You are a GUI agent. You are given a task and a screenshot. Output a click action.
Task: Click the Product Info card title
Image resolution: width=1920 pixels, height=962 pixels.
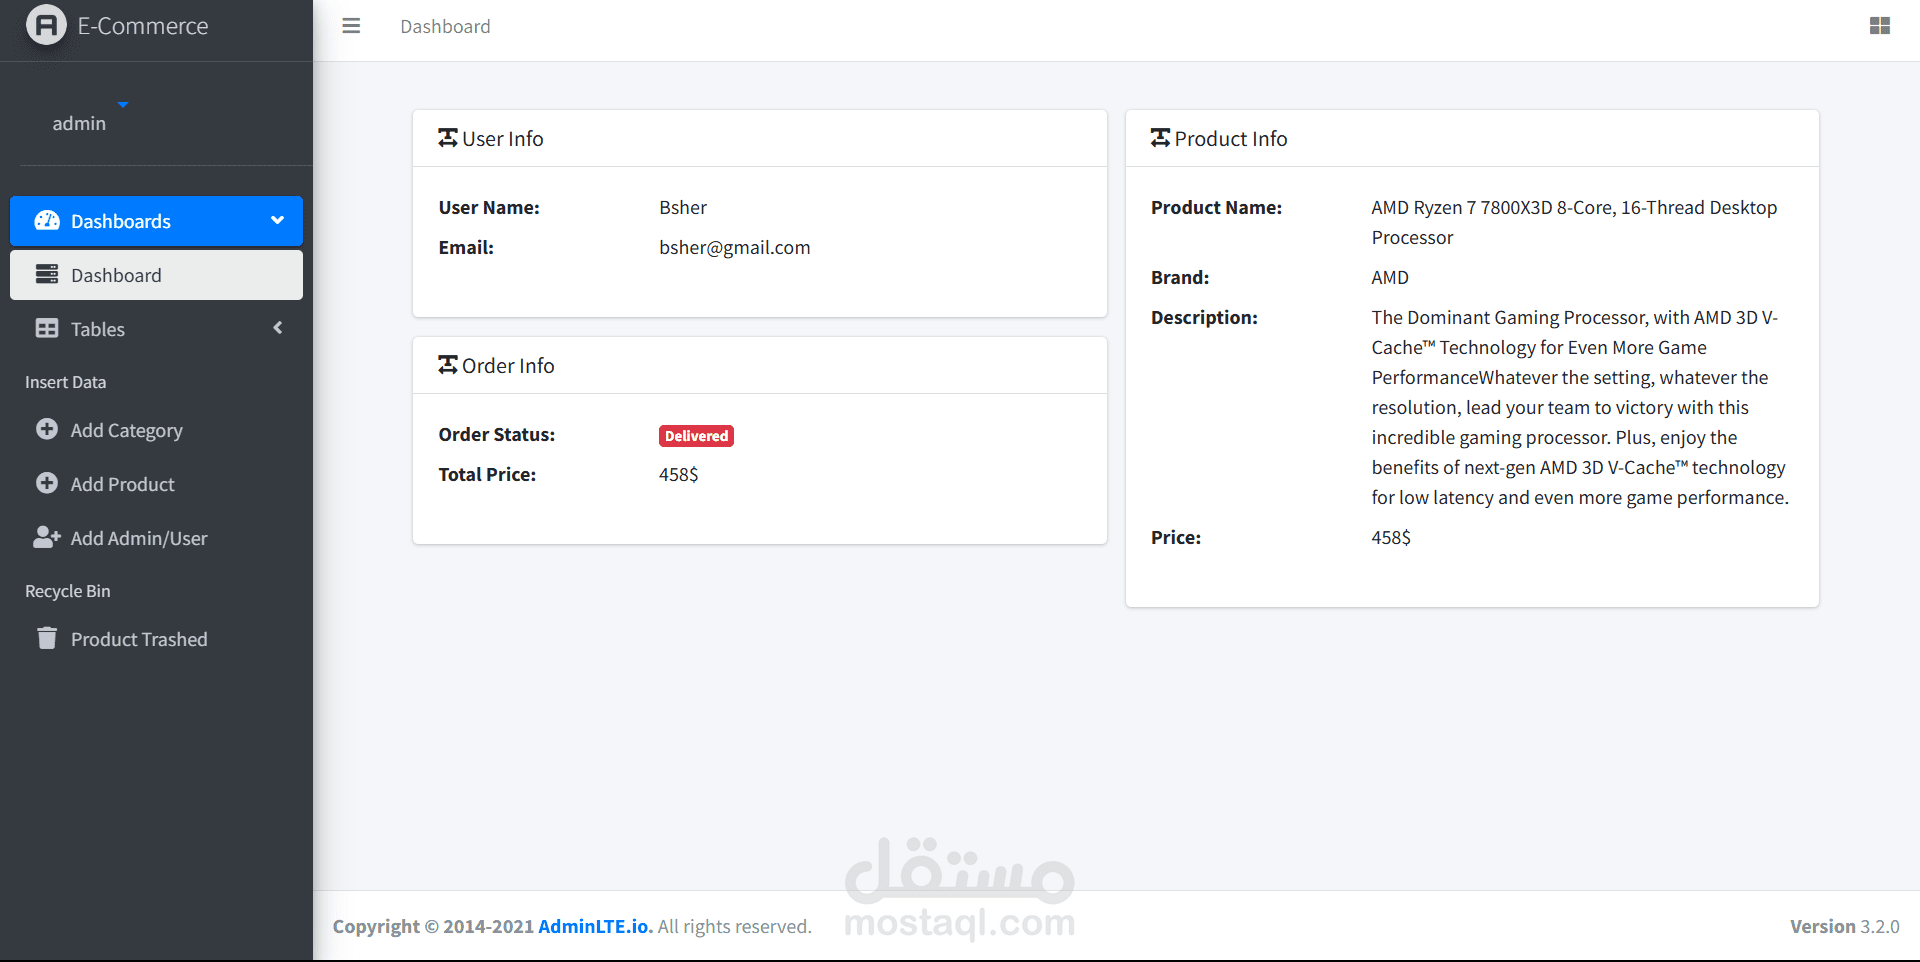tap(1231, 139)
